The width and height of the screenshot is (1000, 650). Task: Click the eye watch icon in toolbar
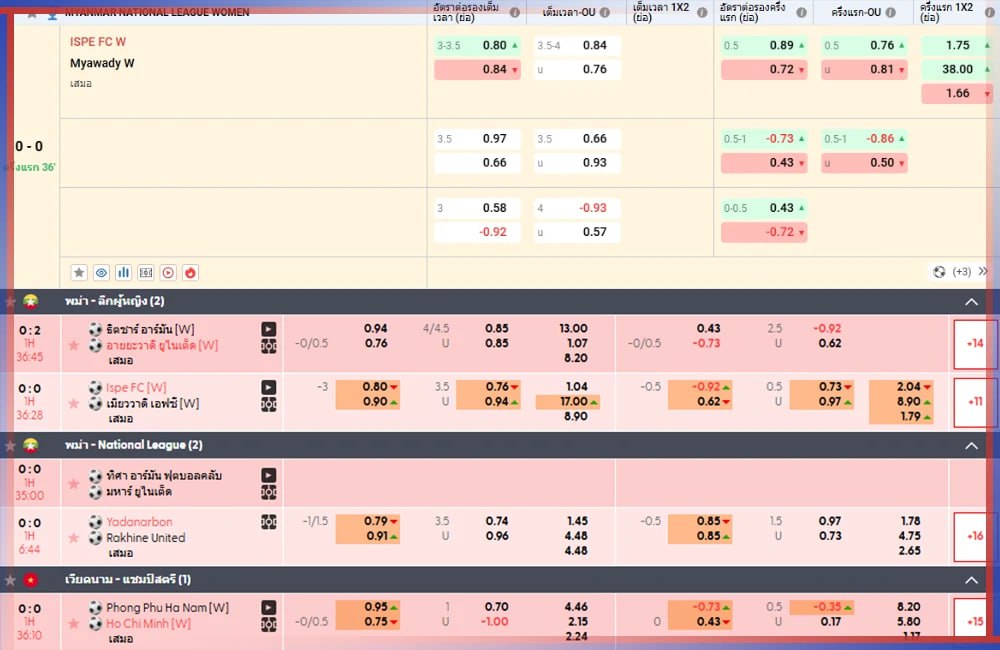click(x=101, y=272)
